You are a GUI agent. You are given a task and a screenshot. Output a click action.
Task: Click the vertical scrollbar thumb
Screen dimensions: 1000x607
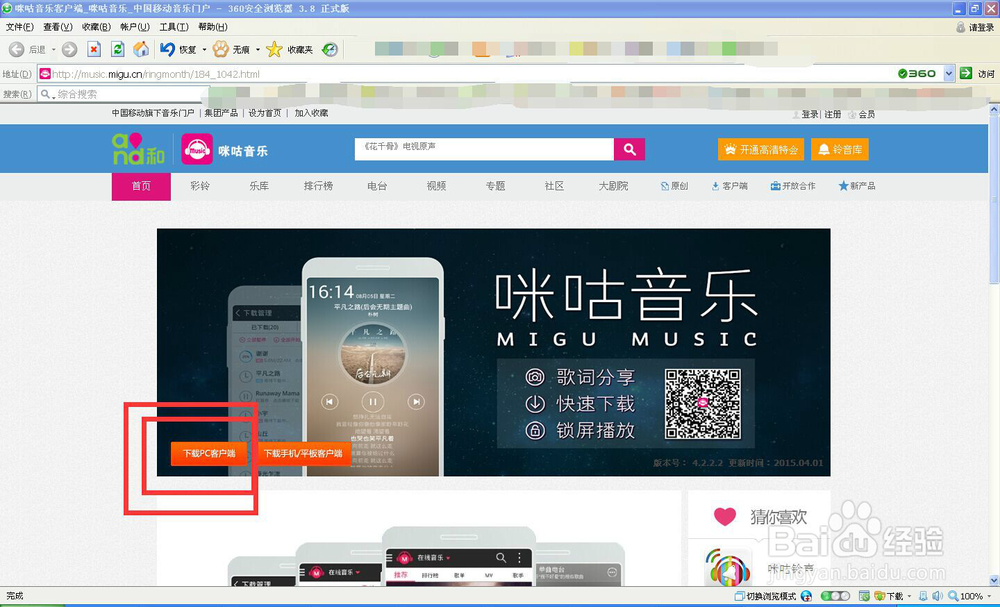click(994, 201)
